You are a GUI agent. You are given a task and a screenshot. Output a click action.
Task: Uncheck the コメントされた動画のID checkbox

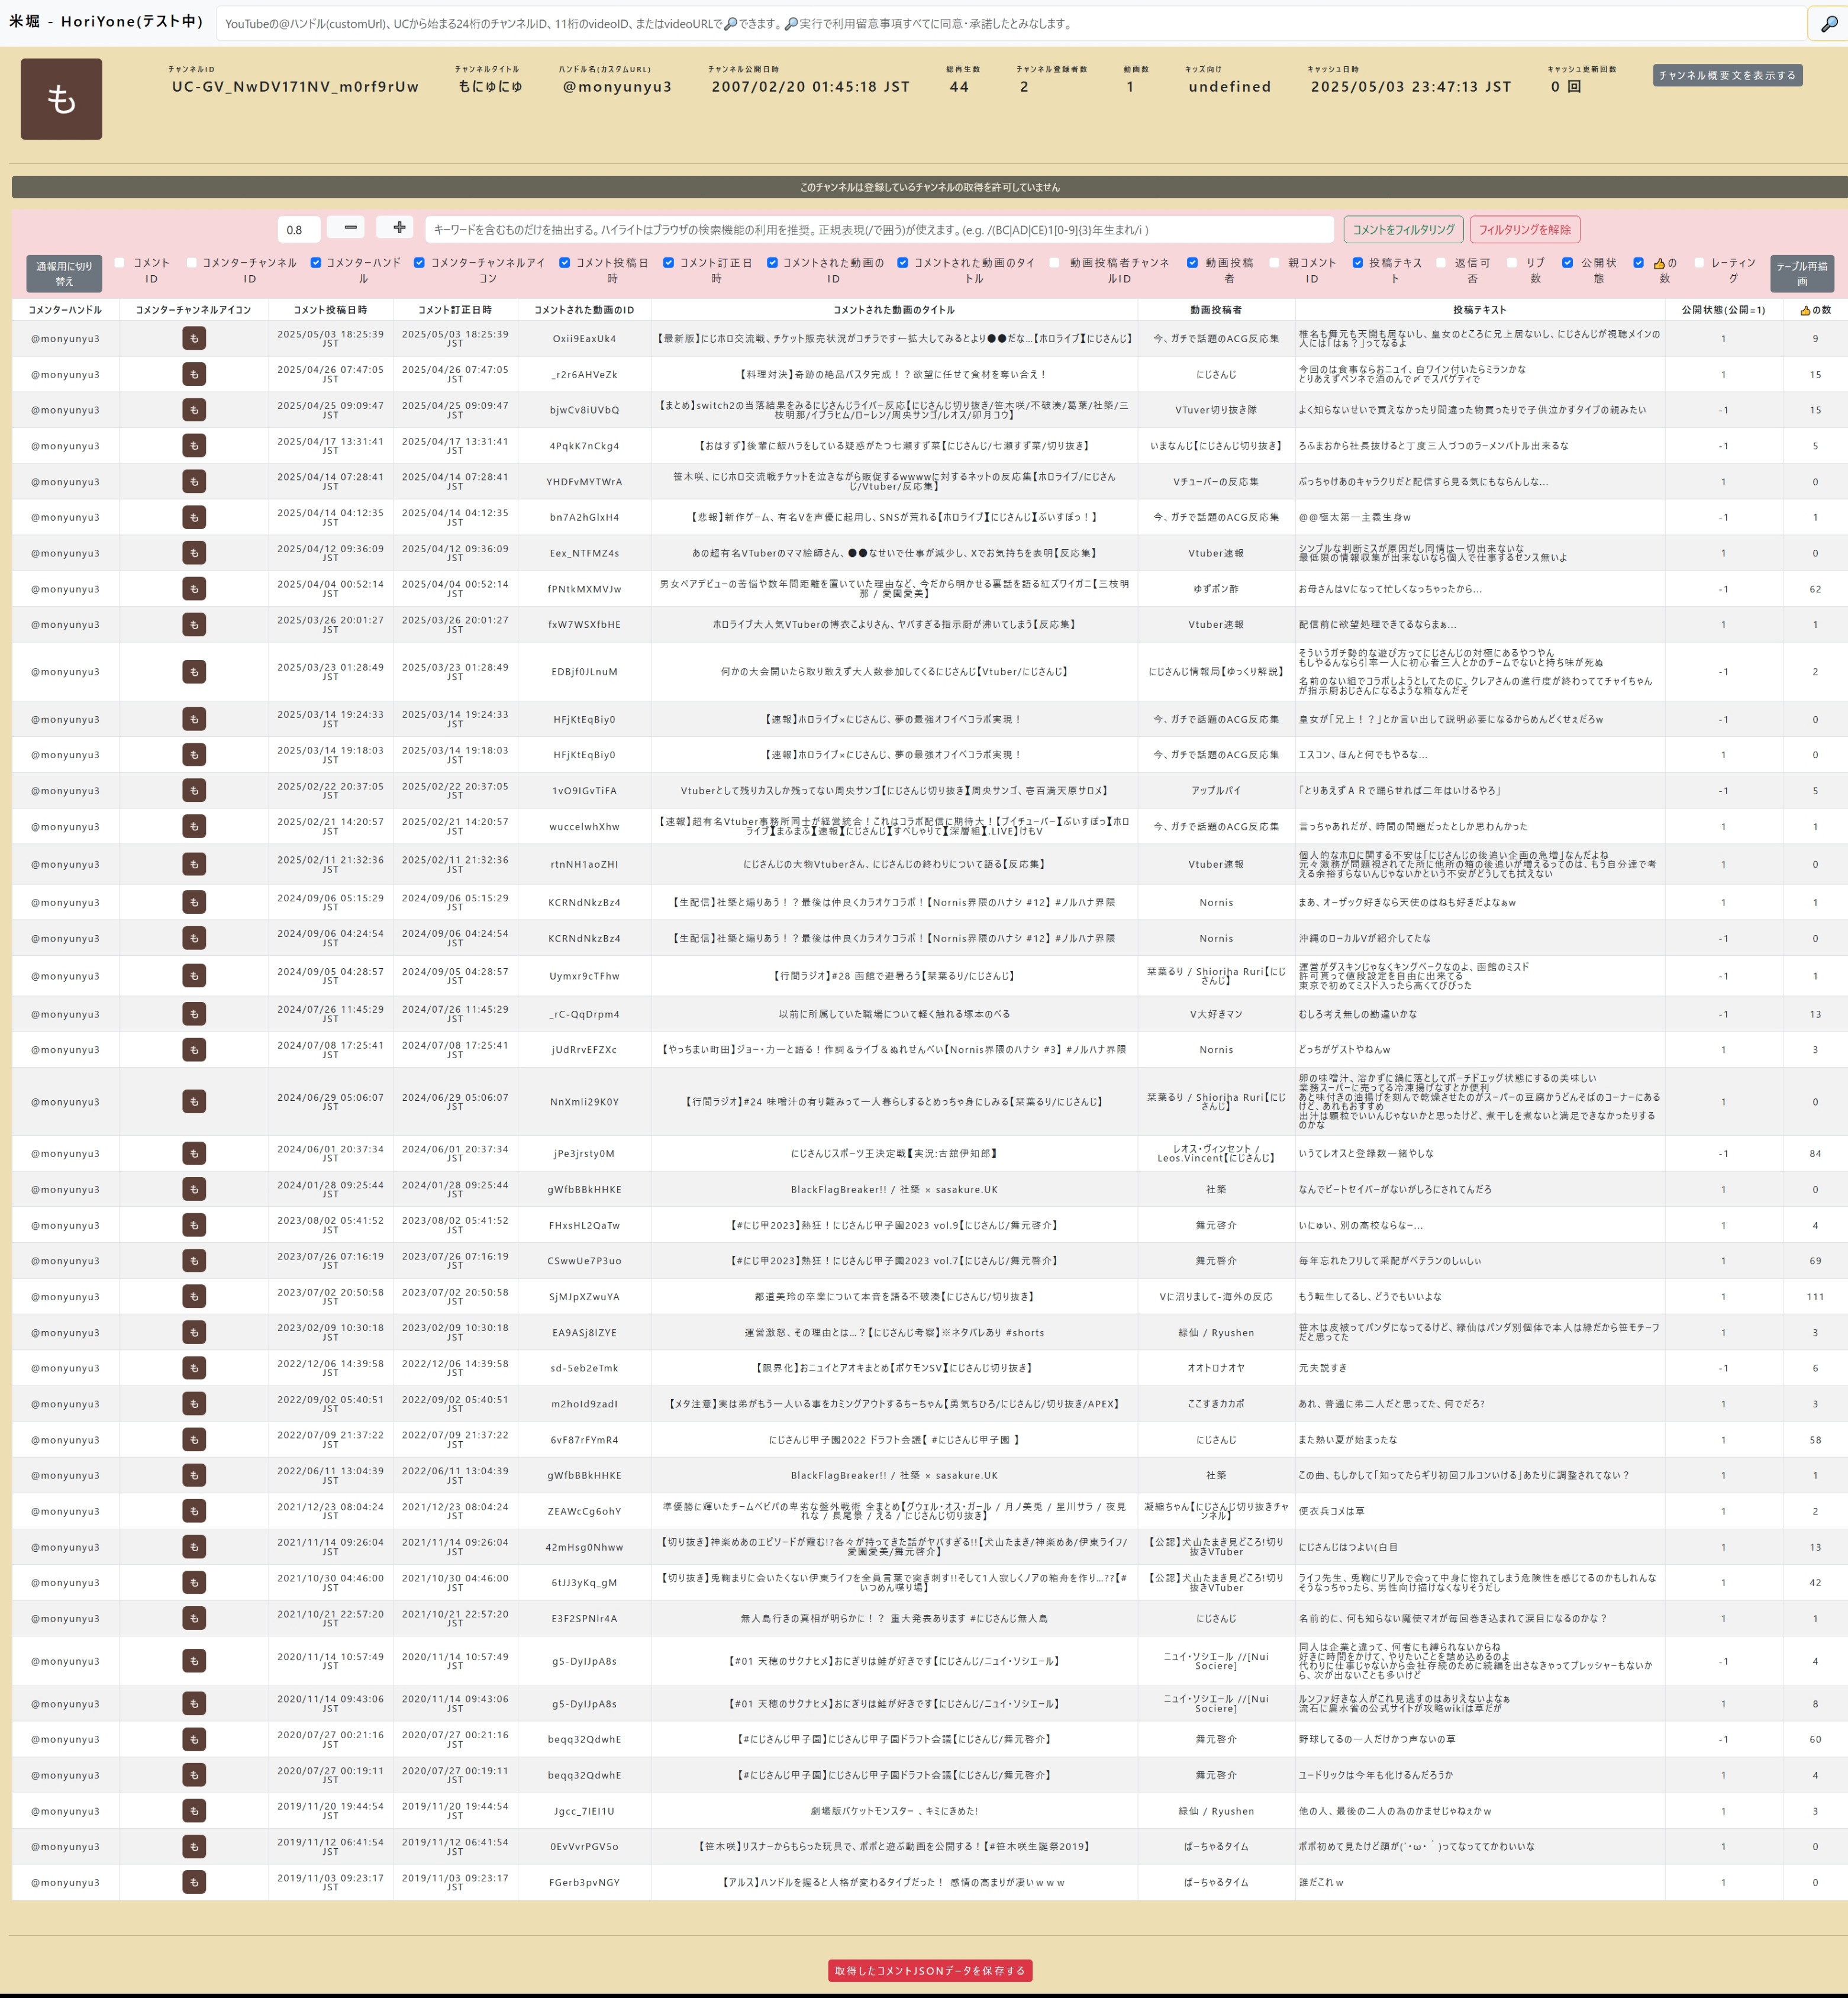pos(772,263)
